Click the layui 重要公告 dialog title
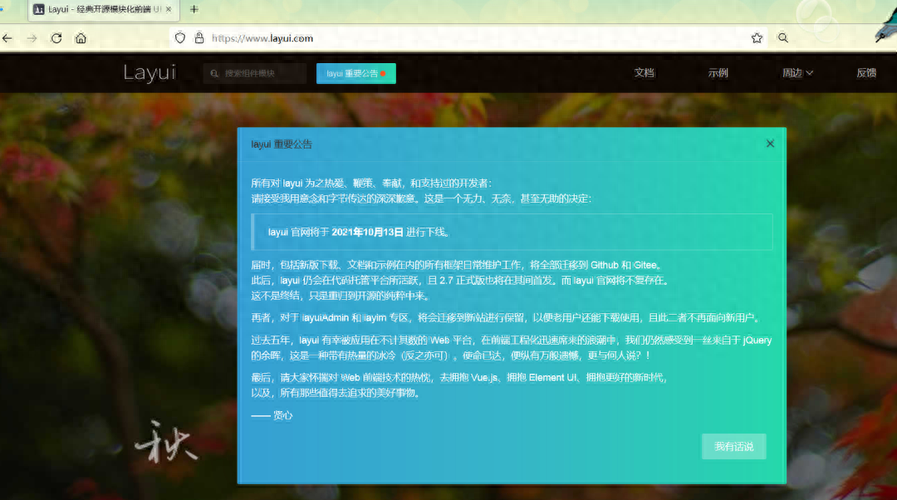The height and width of the screenshot is (500, 897). click(281, 144)
